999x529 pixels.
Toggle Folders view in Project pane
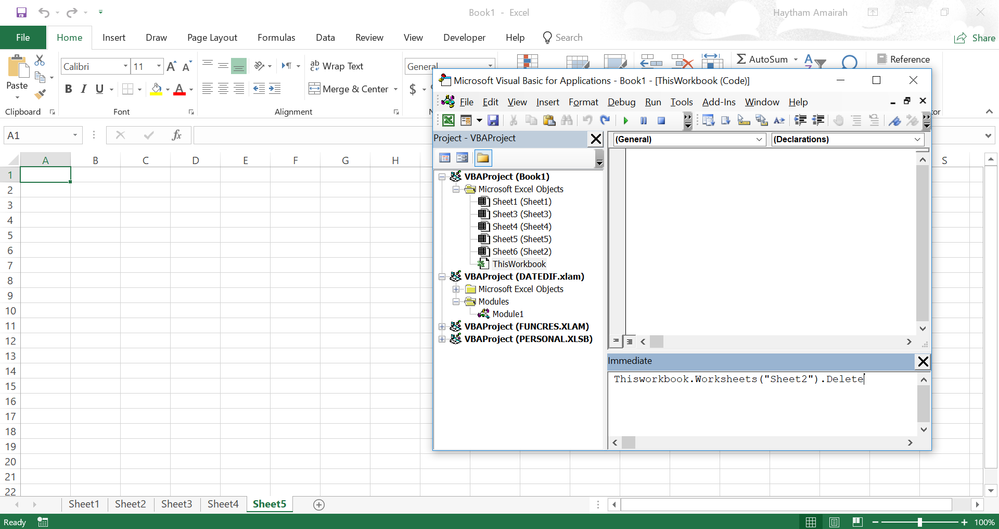point(483,157)
